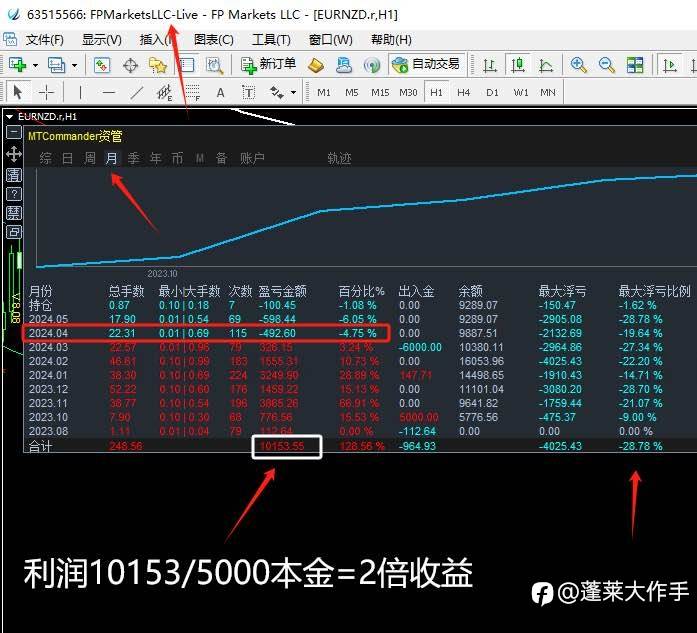Open the 帮助(H) menu
Viewport: 697px width, 633px height.
pyautogui.click(x=391, y=40)
